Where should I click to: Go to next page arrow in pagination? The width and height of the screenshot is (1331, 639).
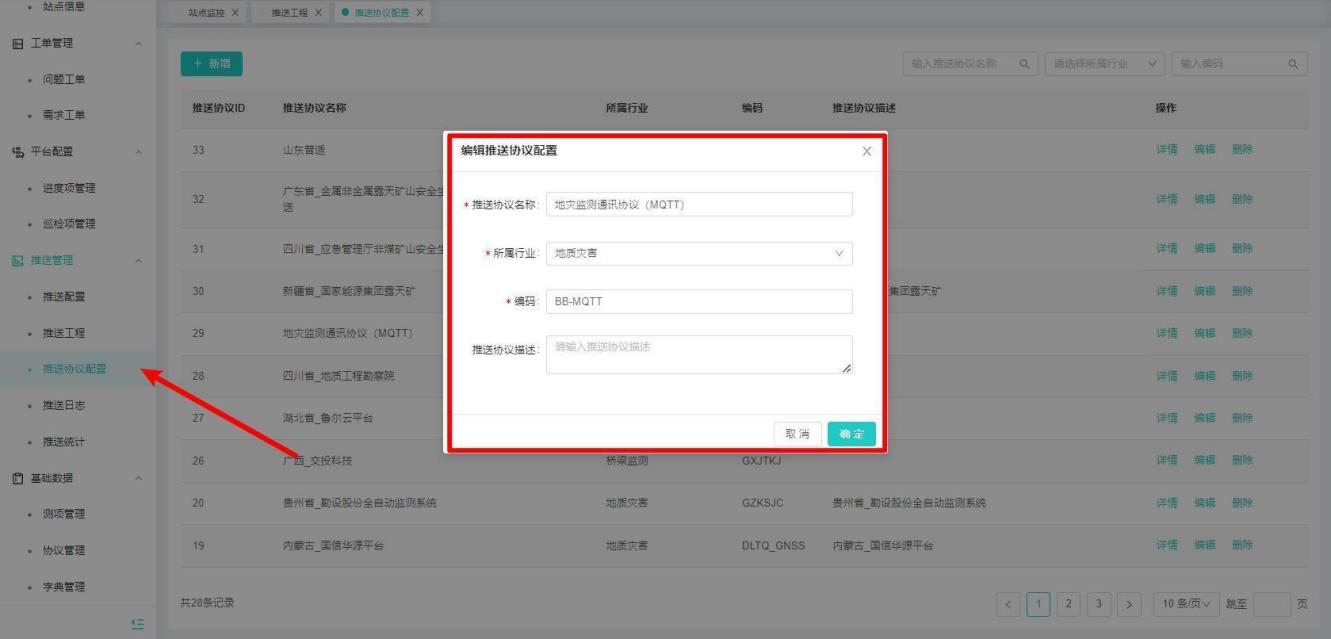click(x=1129, y=604)
